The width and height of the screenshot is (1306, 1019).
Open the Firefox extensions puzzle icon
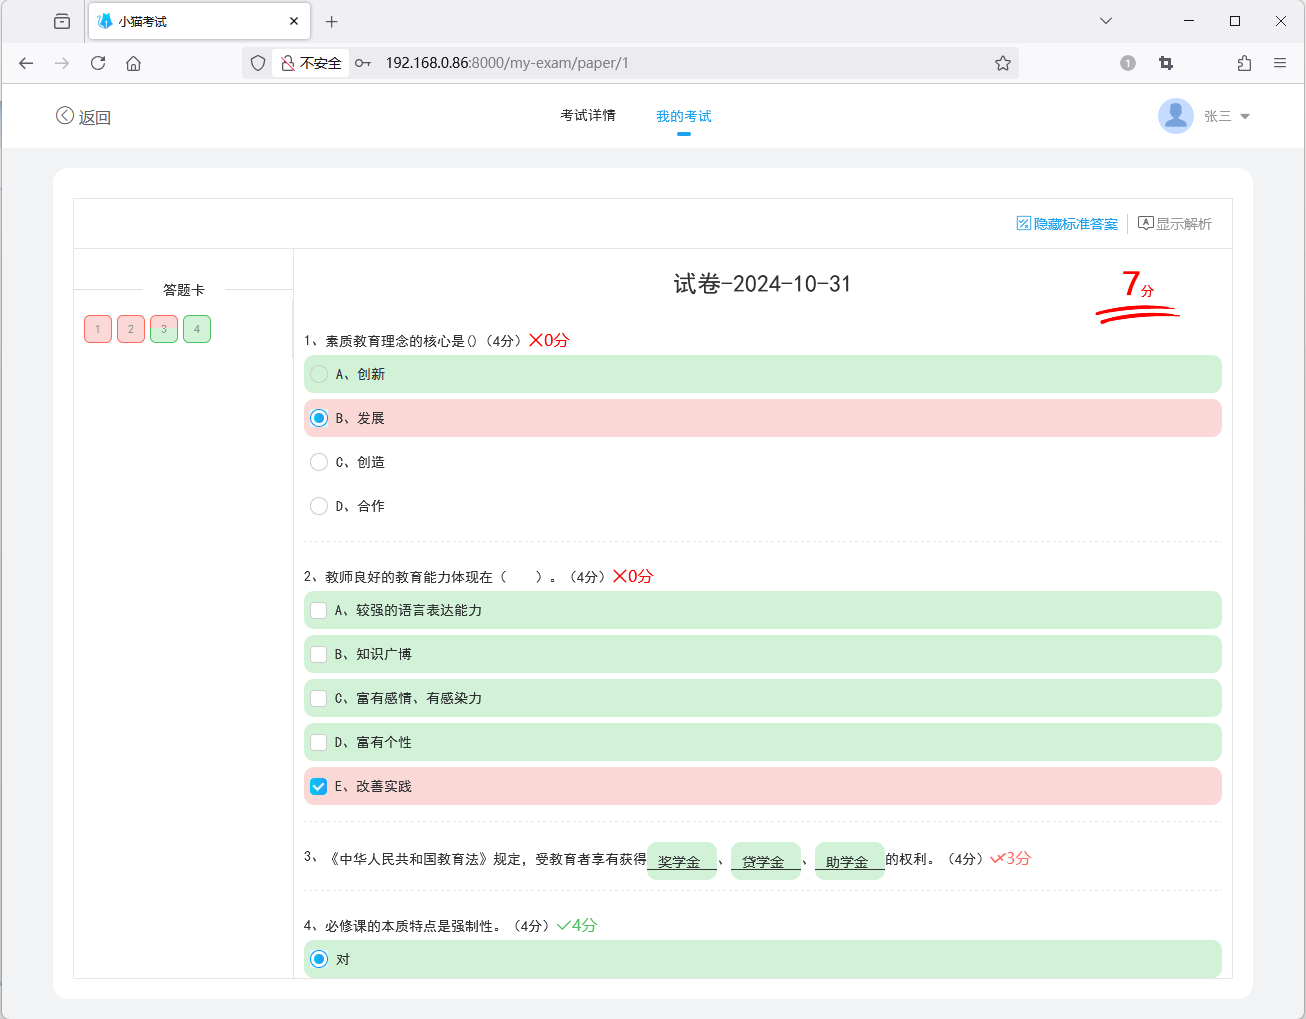[x=1243, y=62]
